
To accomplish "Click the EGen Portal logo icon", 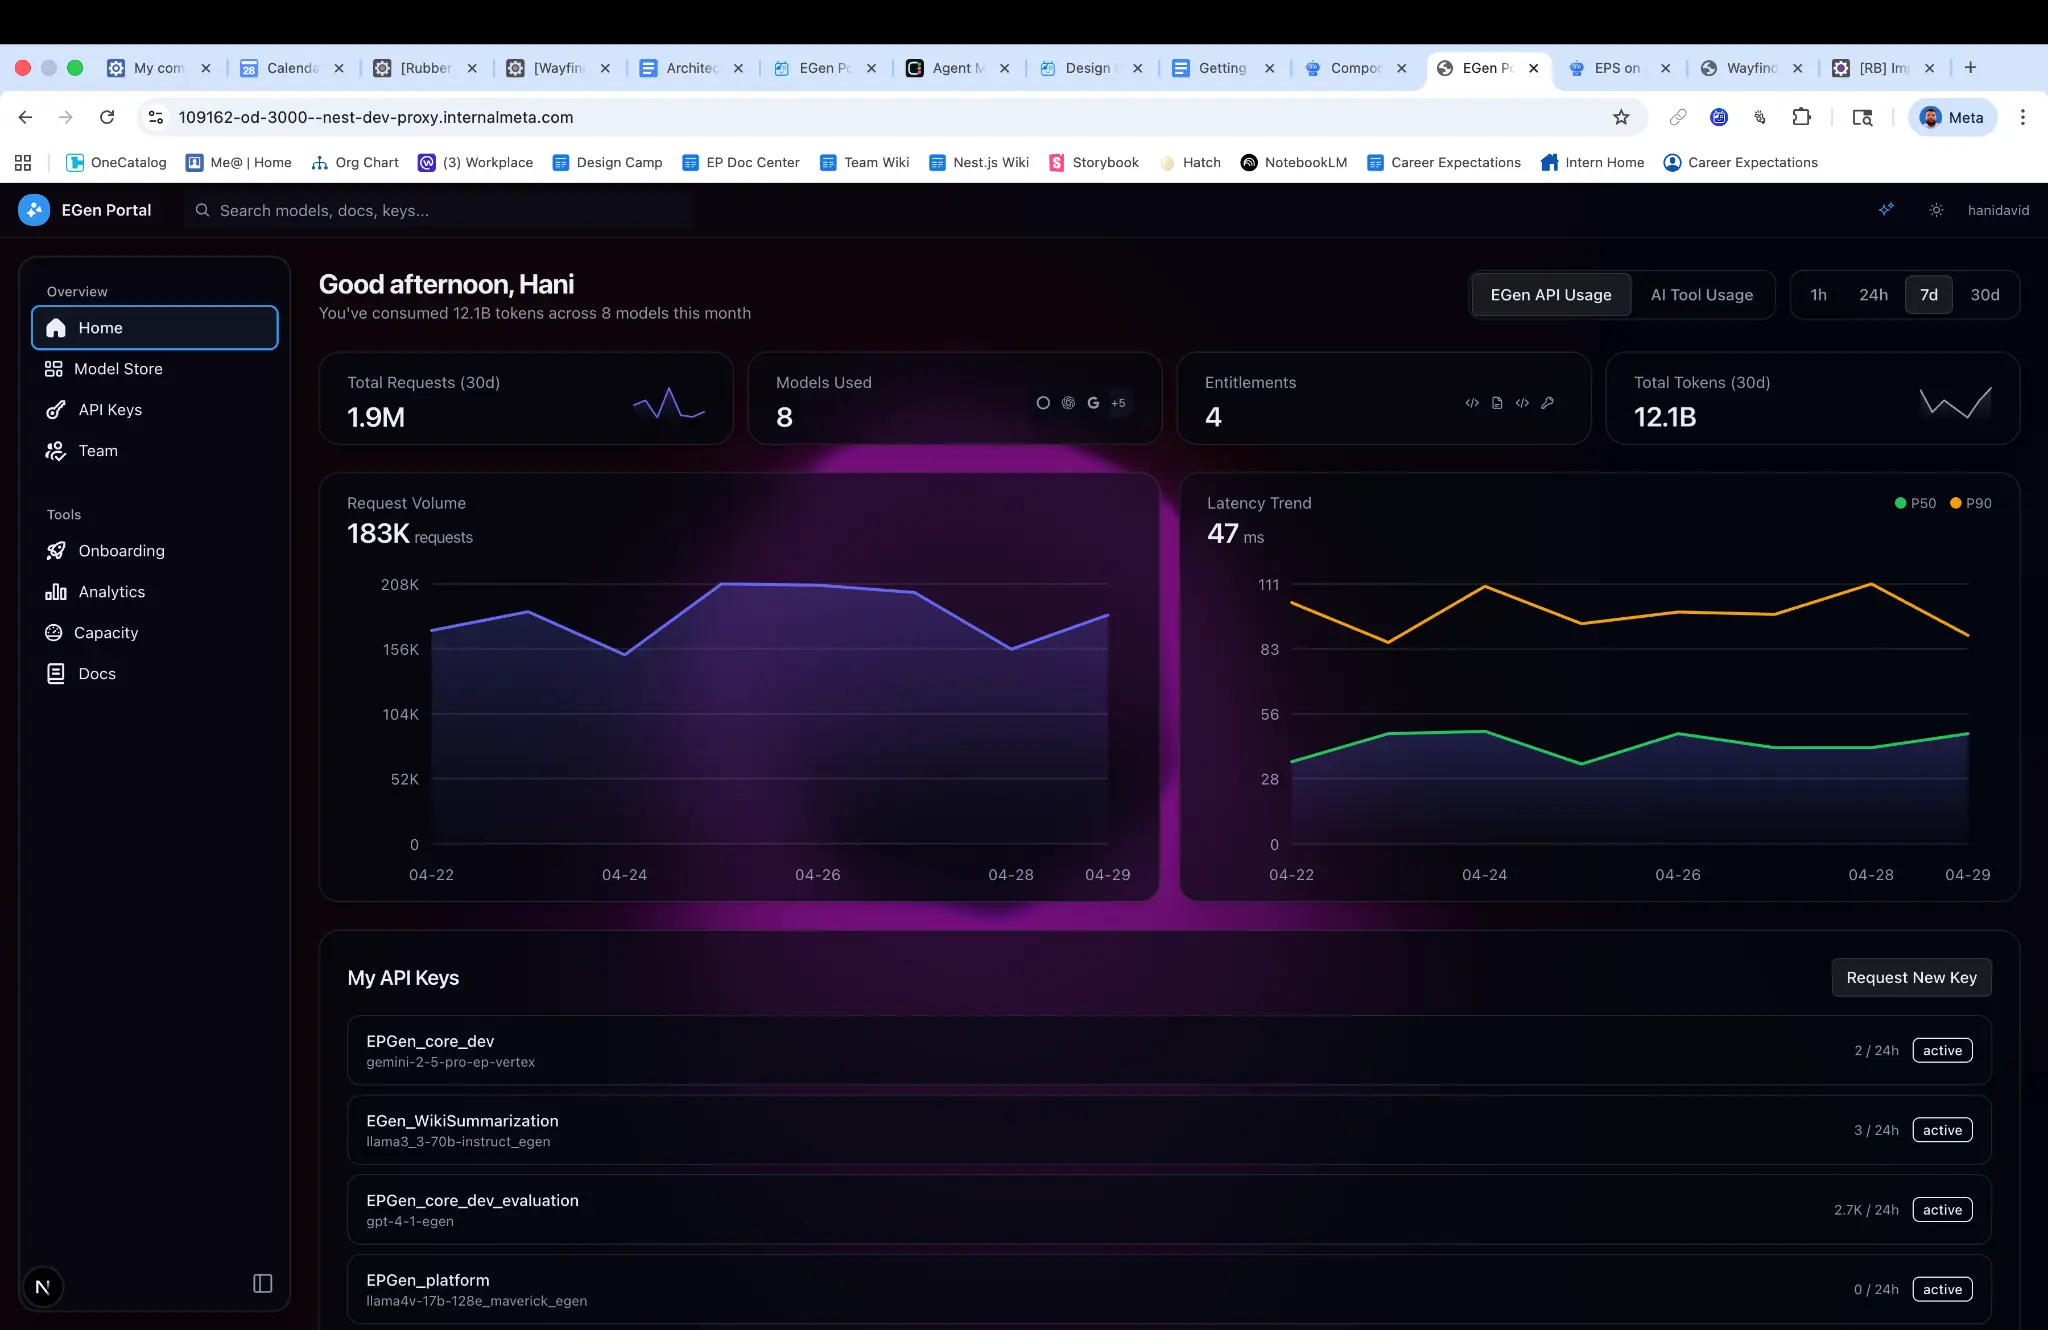I will (x=34, y=210).
